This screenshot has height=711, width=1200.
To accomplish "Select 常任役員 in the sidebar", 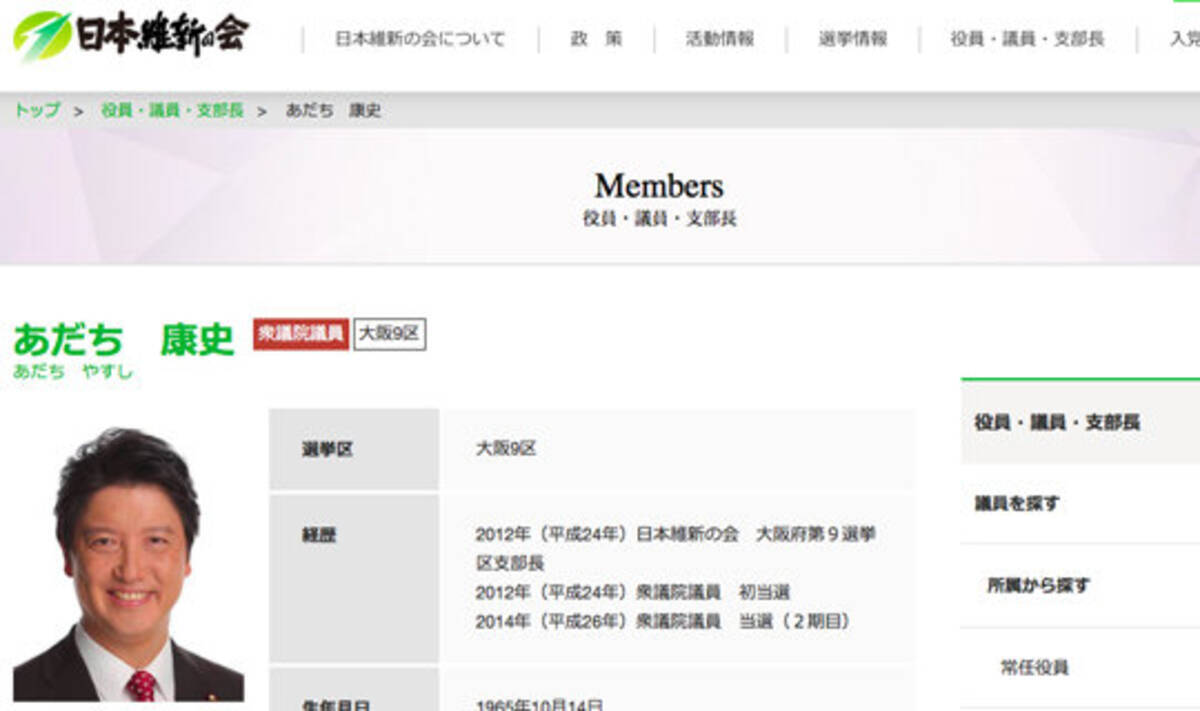I will point(1034,667).
